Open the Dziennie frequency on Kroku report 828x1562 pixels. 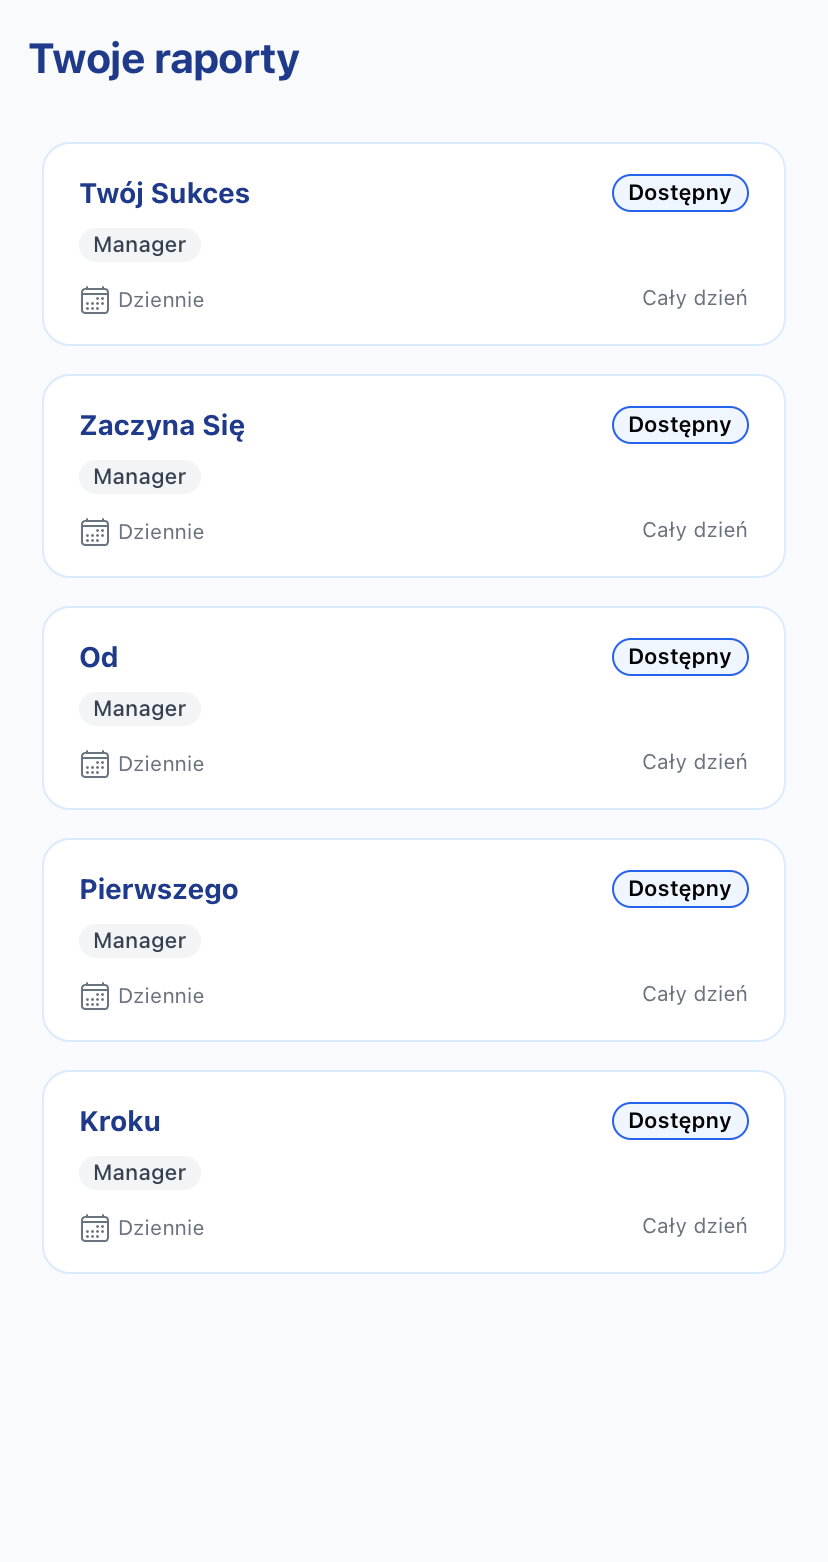point(161,1228)
